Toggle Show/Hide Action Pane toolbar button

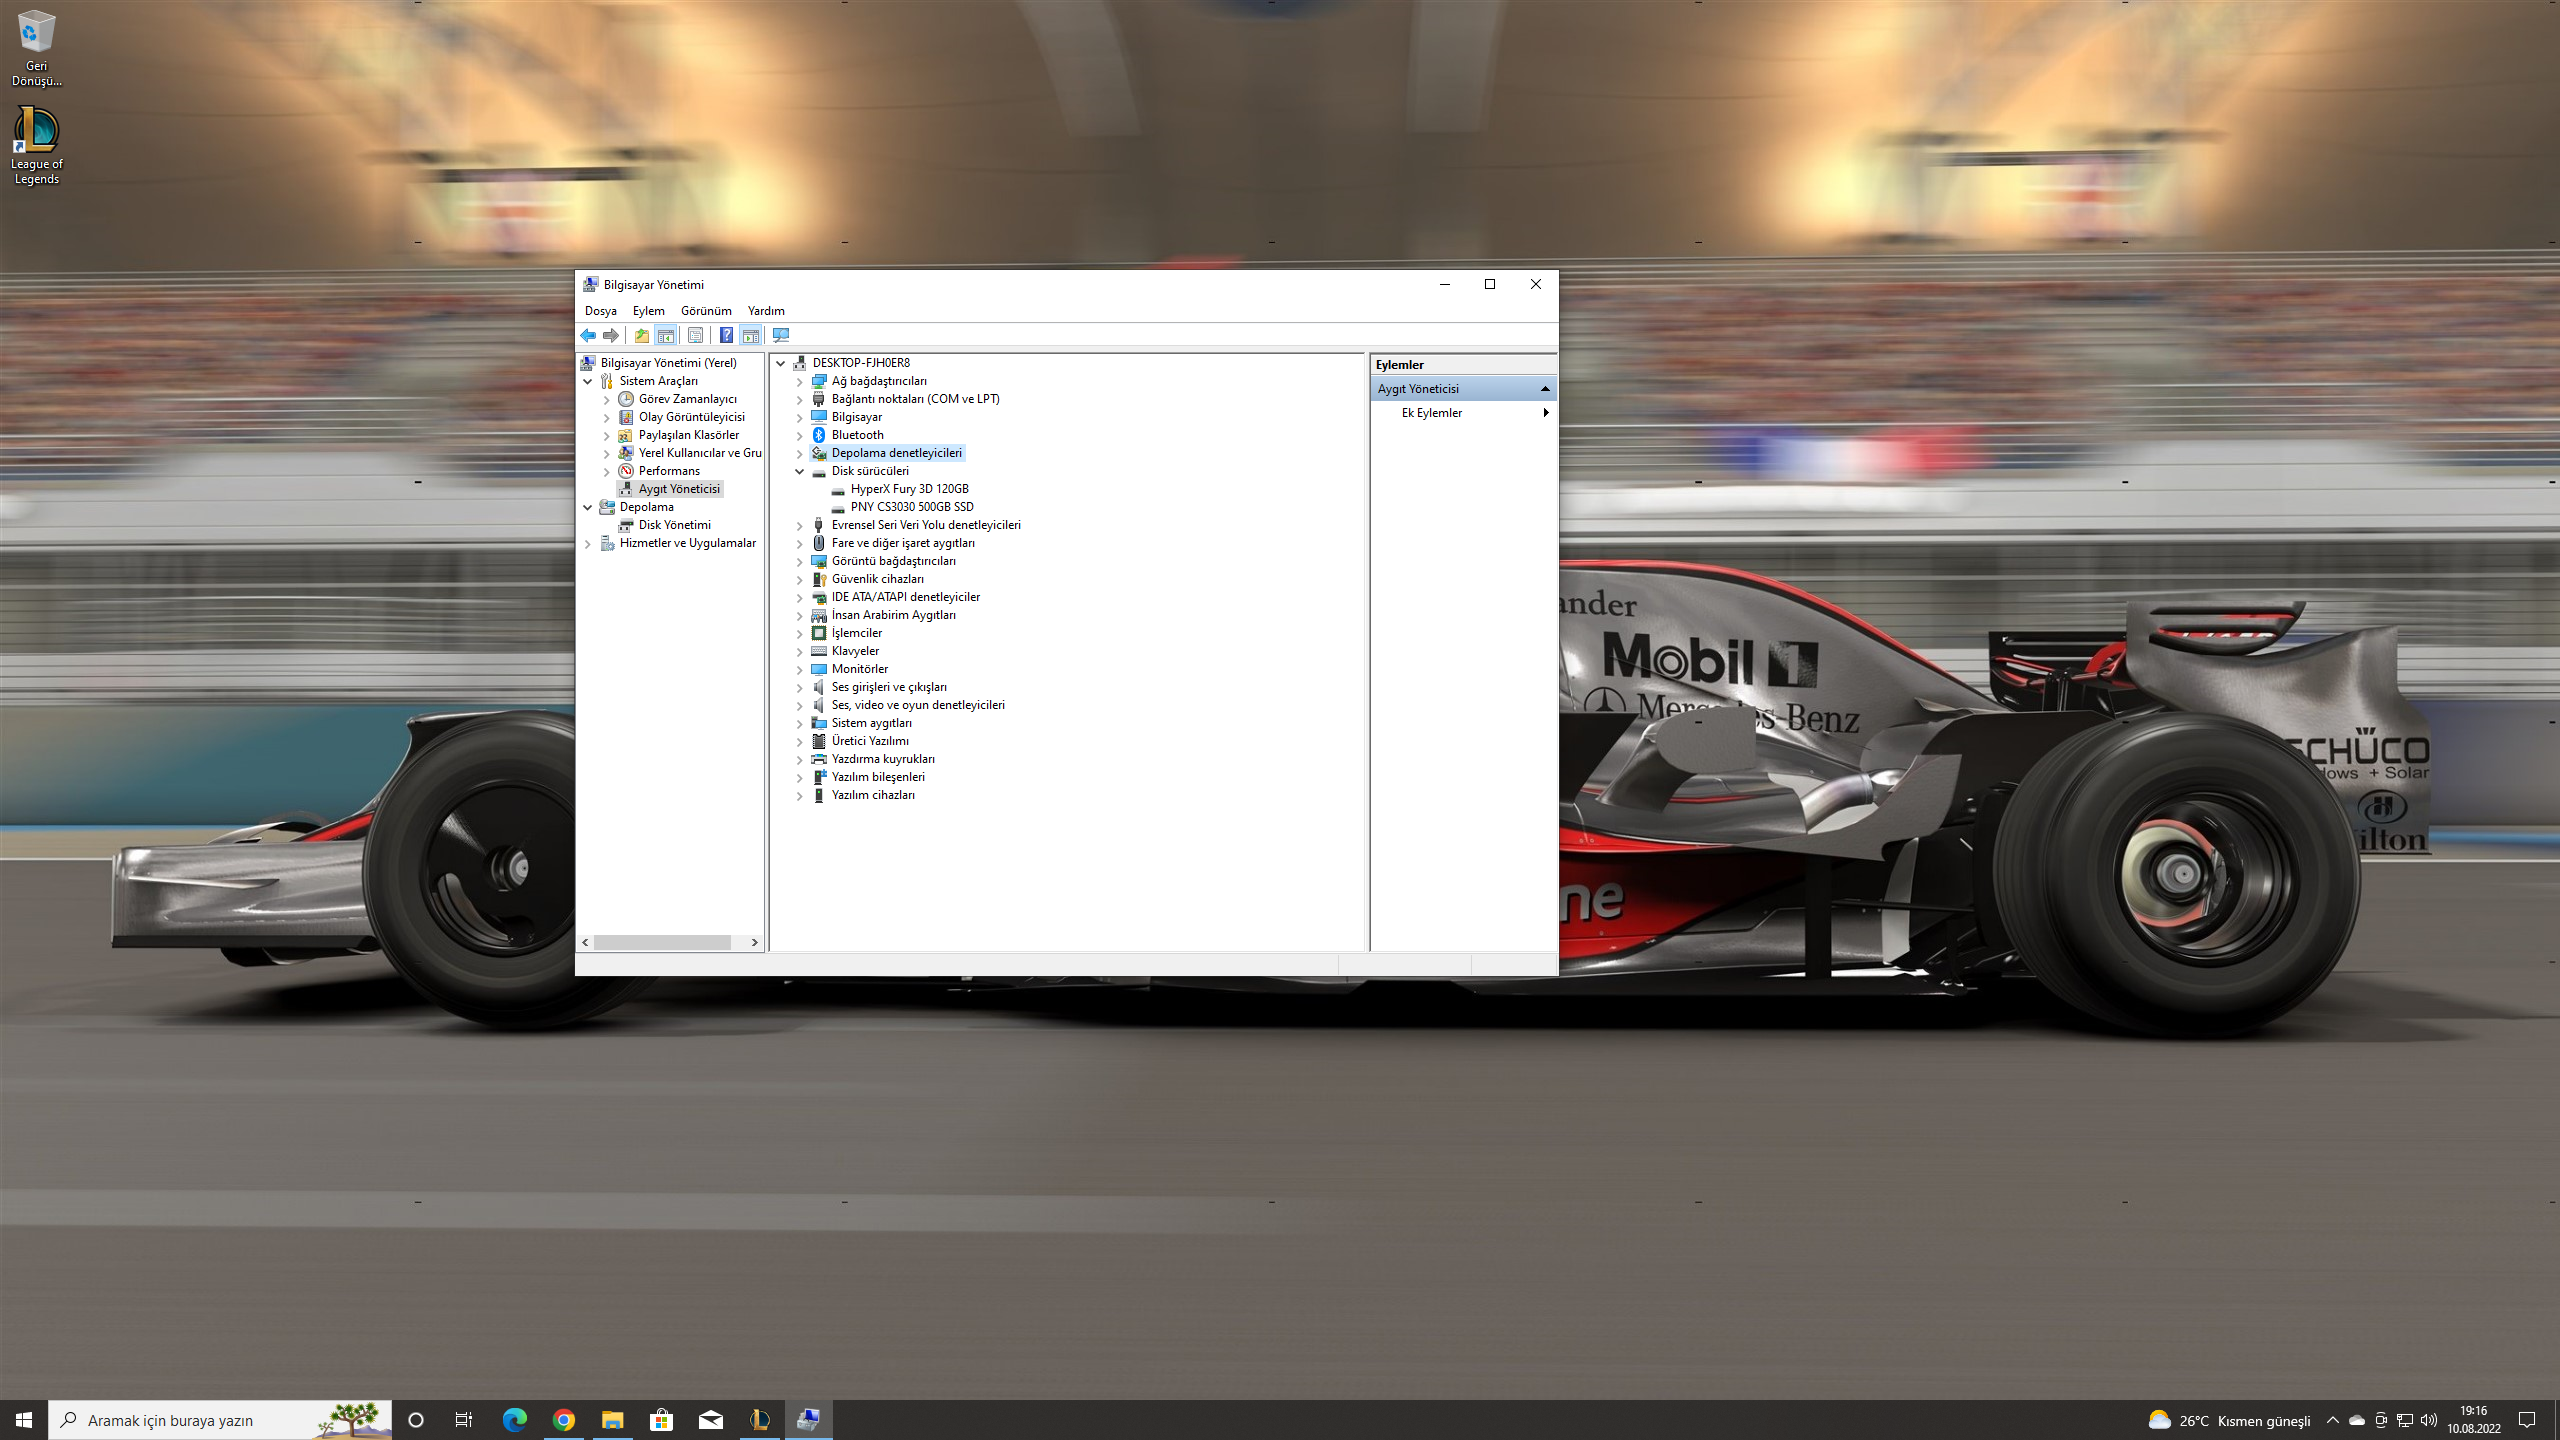751,335
